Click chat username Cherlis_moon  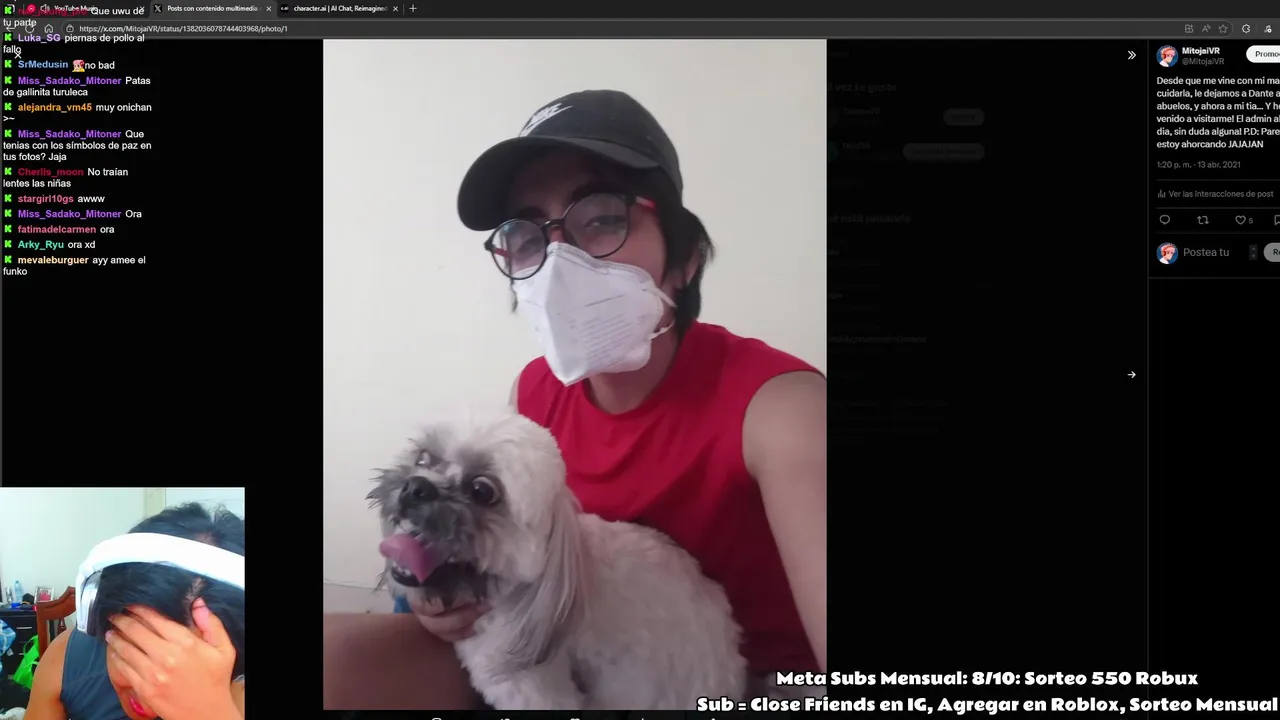50,172
